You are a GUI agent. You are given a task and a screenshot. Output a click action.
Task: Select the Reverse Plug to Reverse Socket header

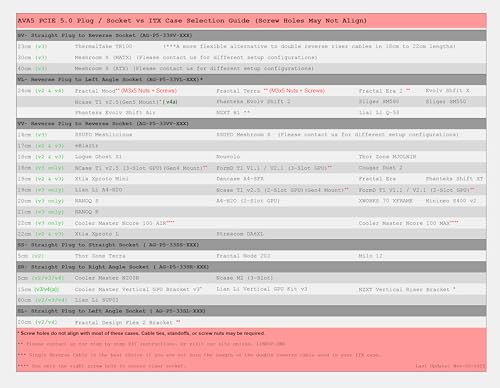tap(251, 124)
